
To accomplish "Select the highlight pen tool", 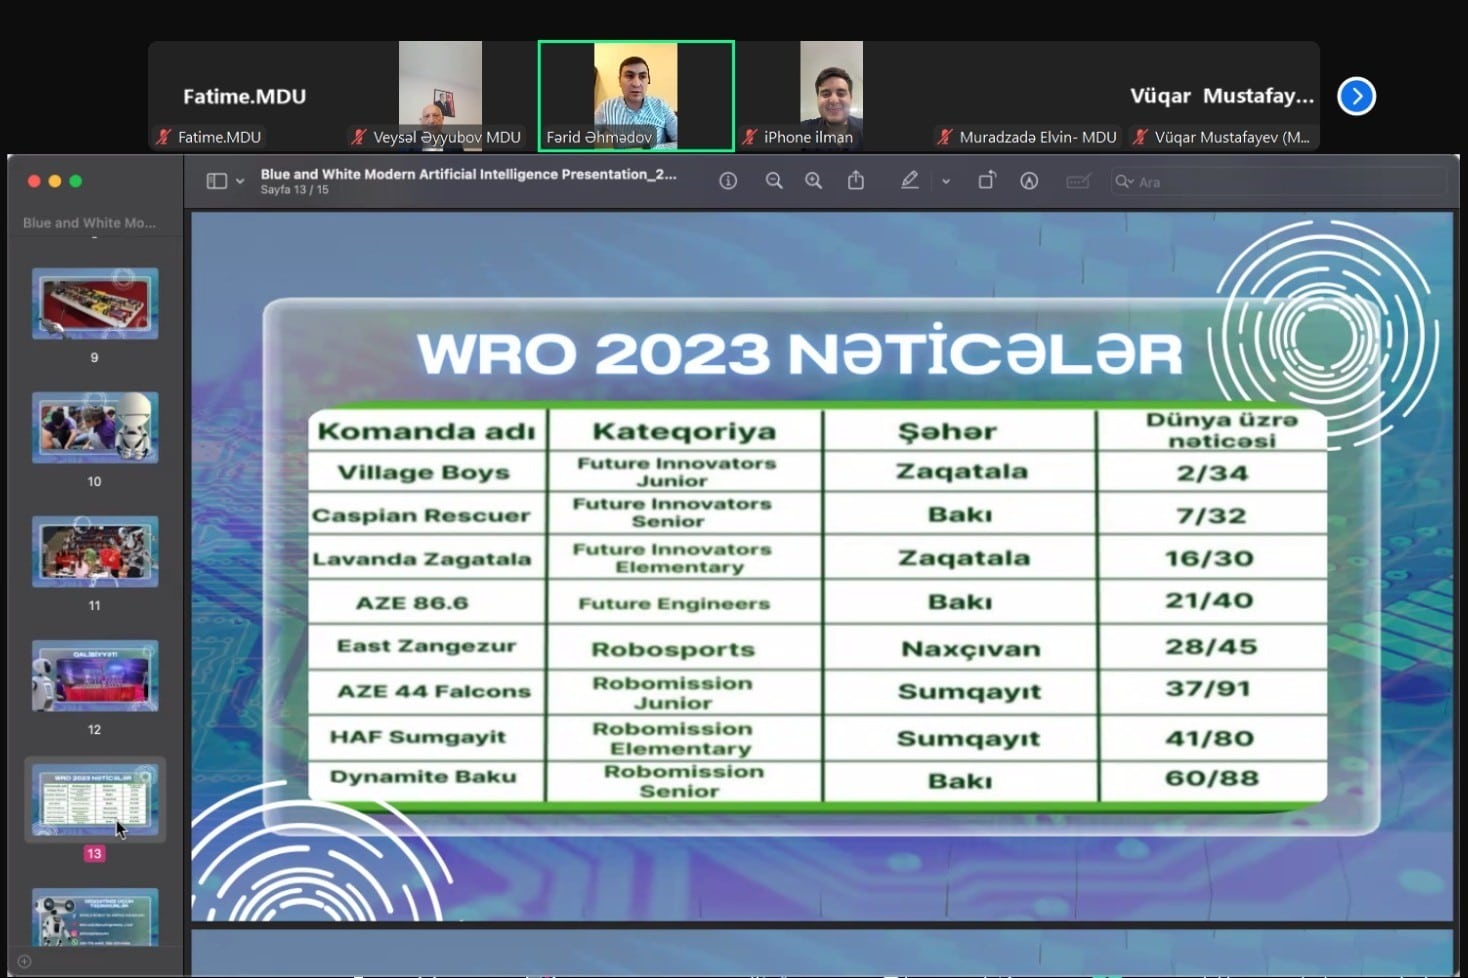I will pyautogui.click(x=909, y=180).
